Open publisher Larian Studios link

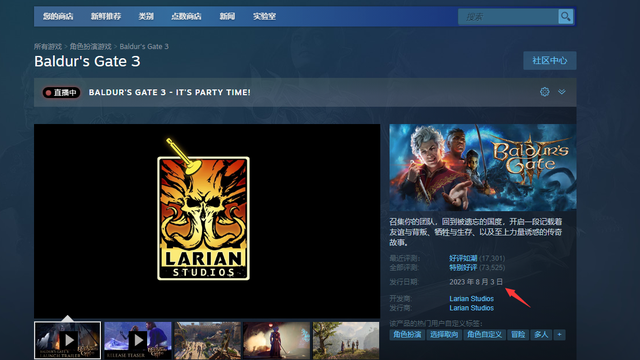(x=471, y=308)
